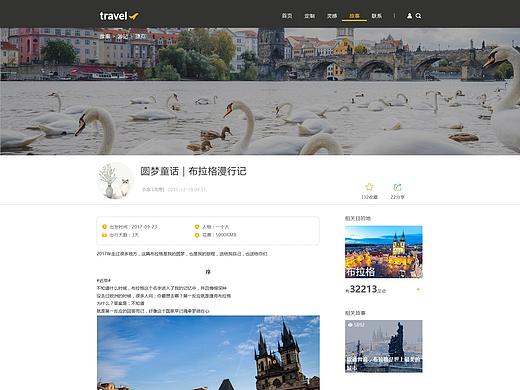Click the article photo of Tyn Church
This screenshot has height=390, width=520.
point(208,353)
